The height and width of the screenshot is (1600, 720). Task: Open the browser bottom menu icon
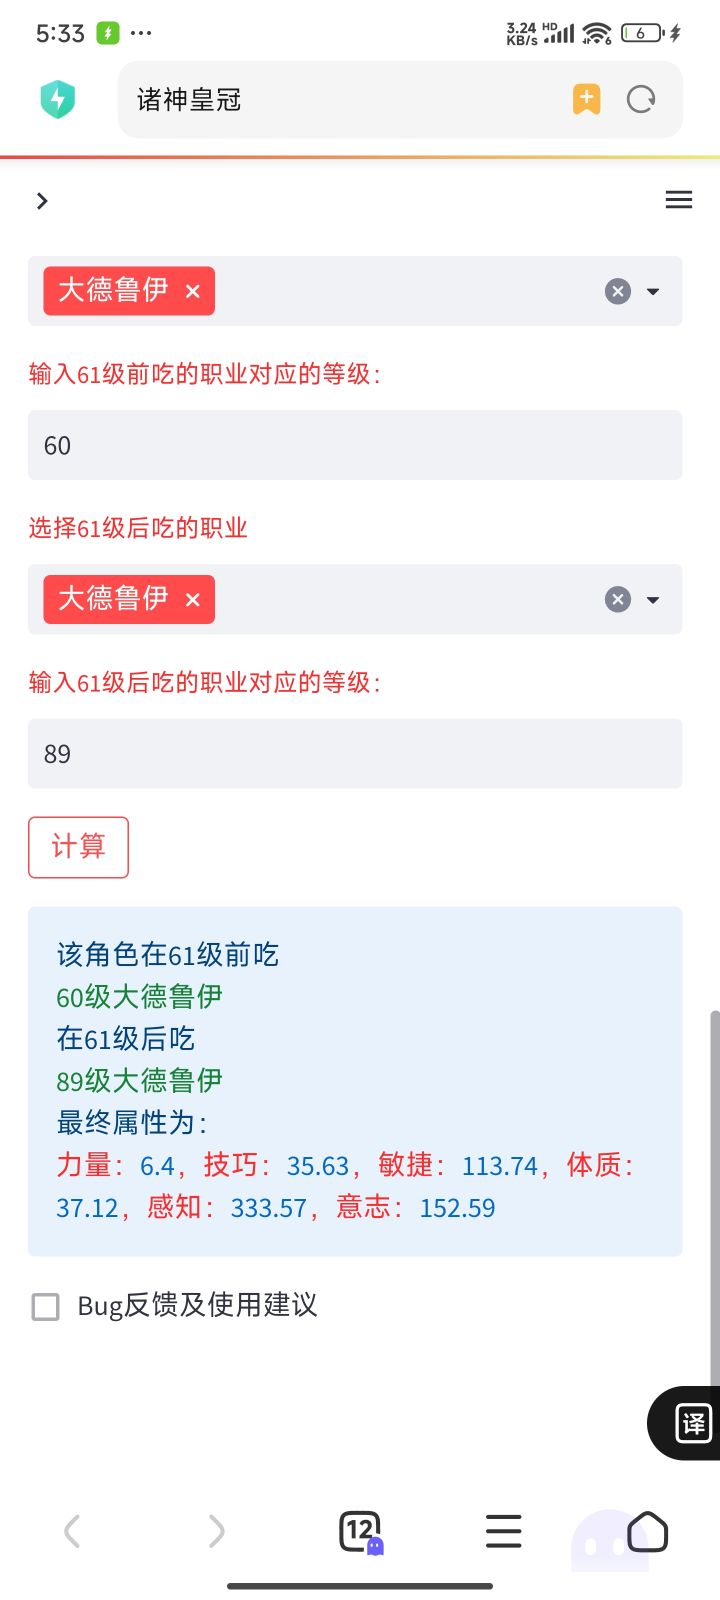[504, 1531]
